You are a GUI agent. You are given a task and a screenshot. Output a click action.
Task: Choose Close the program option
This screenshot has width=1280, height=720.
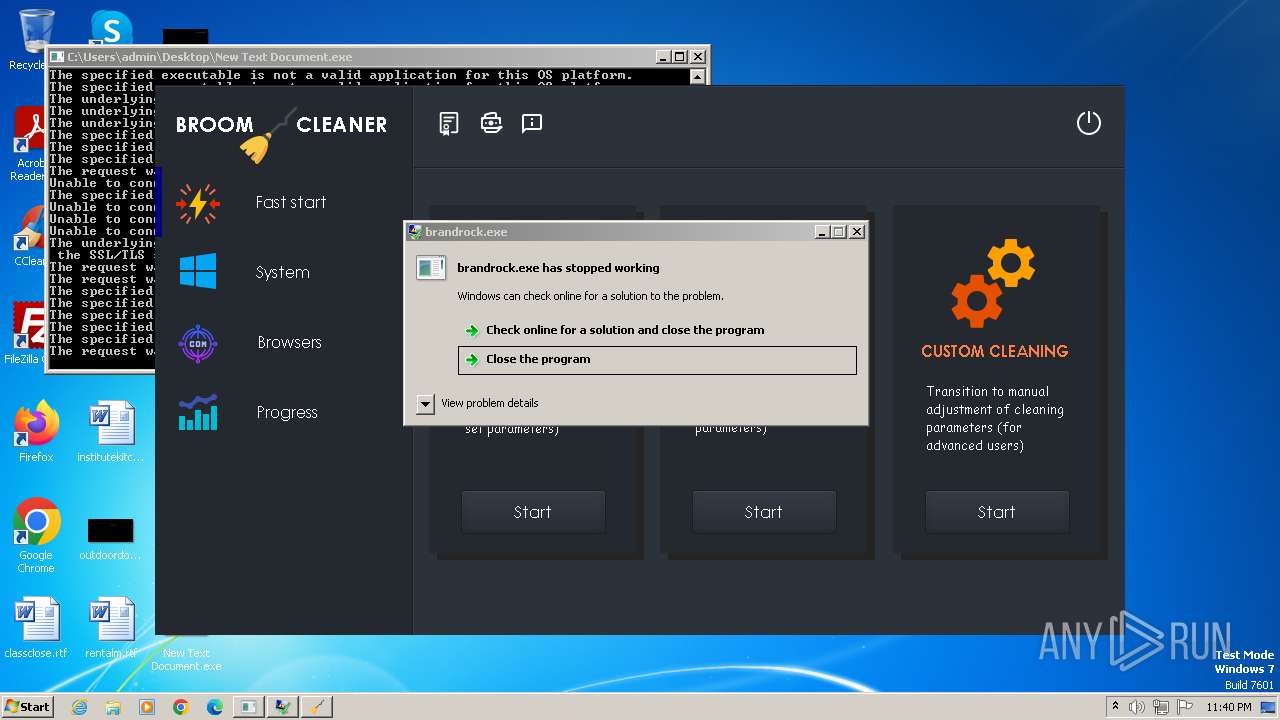point(657,360)
